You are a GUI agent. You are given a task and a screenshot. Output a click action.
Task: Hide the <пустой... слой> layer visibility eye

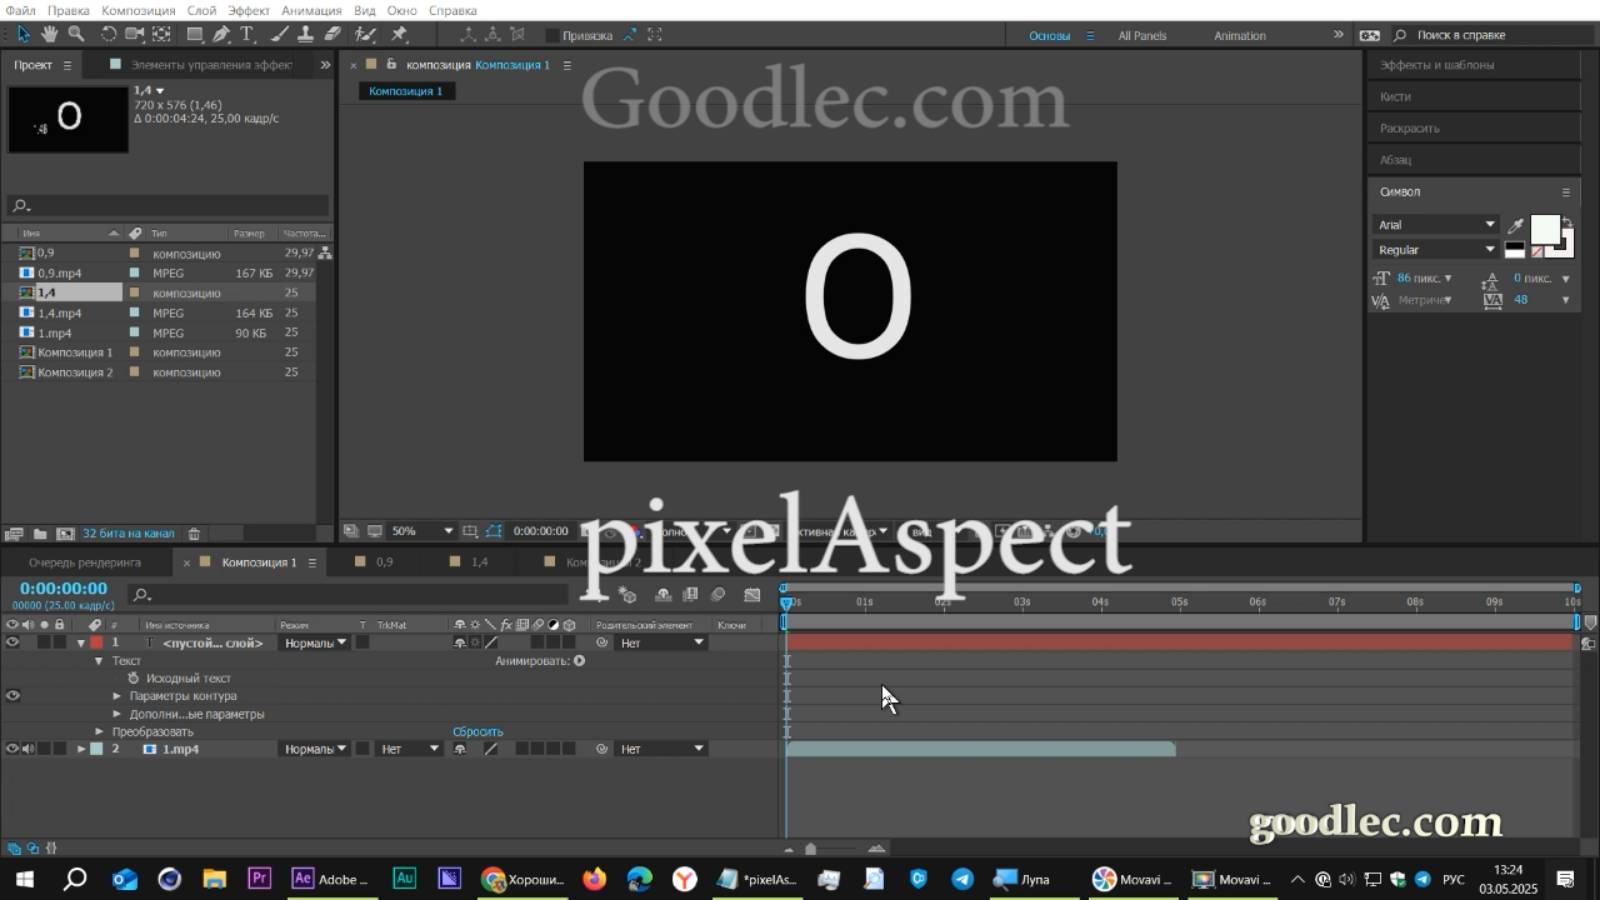click(x=12, y=643)
